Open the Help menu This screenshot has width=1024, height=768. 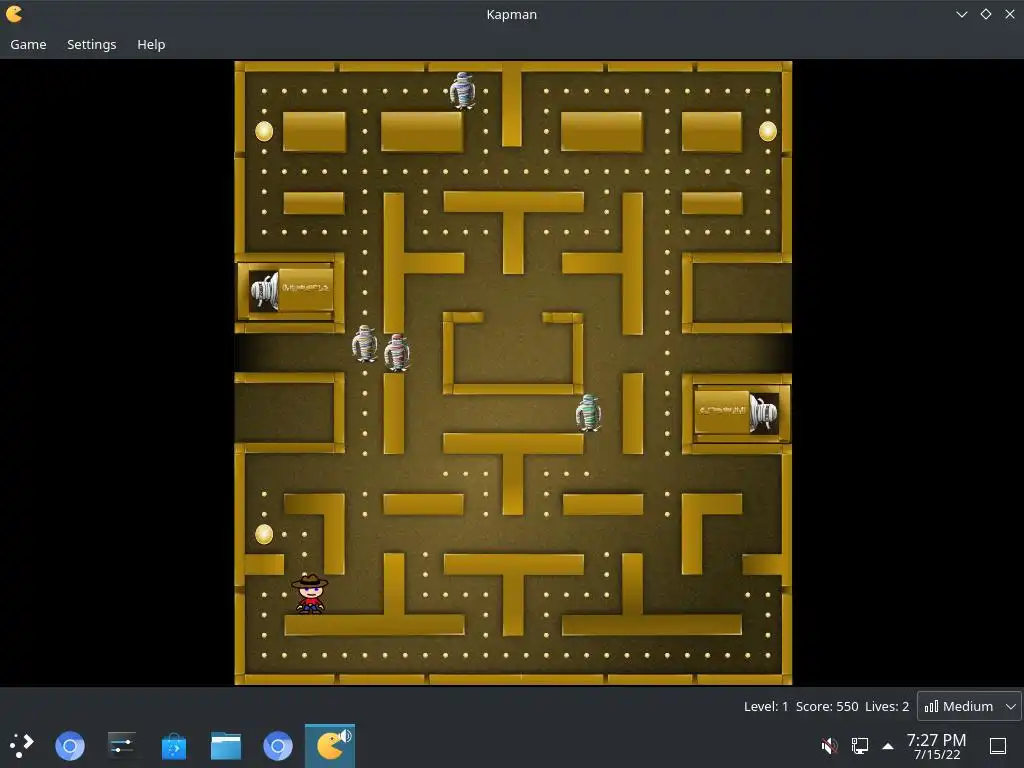[151, 44]
